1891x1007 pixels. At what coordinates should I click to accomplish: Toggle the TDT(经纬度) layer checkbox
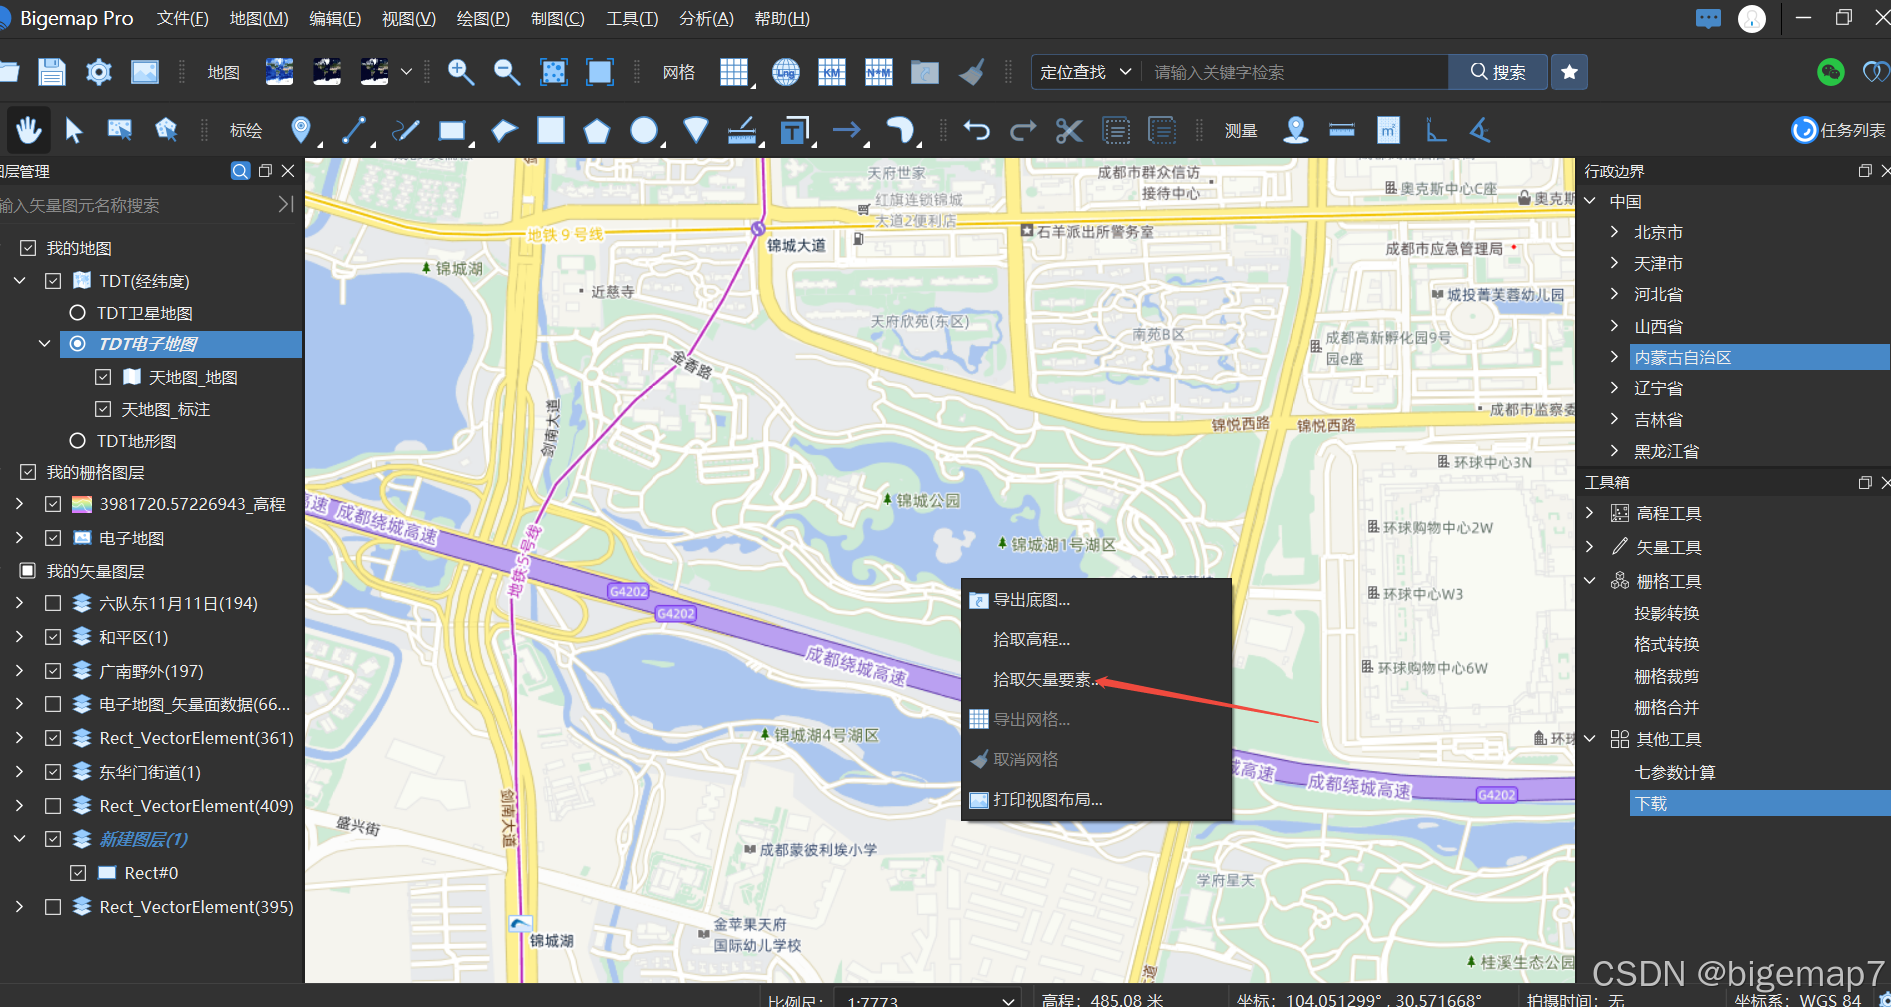tap(53, 281)
